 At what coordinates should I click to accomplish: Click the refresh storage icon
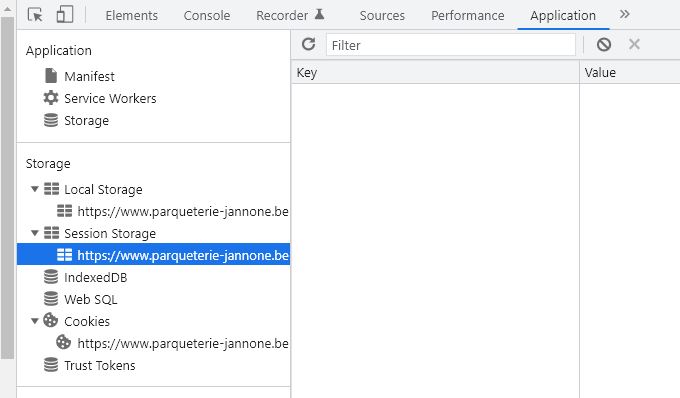pos(308,44)
